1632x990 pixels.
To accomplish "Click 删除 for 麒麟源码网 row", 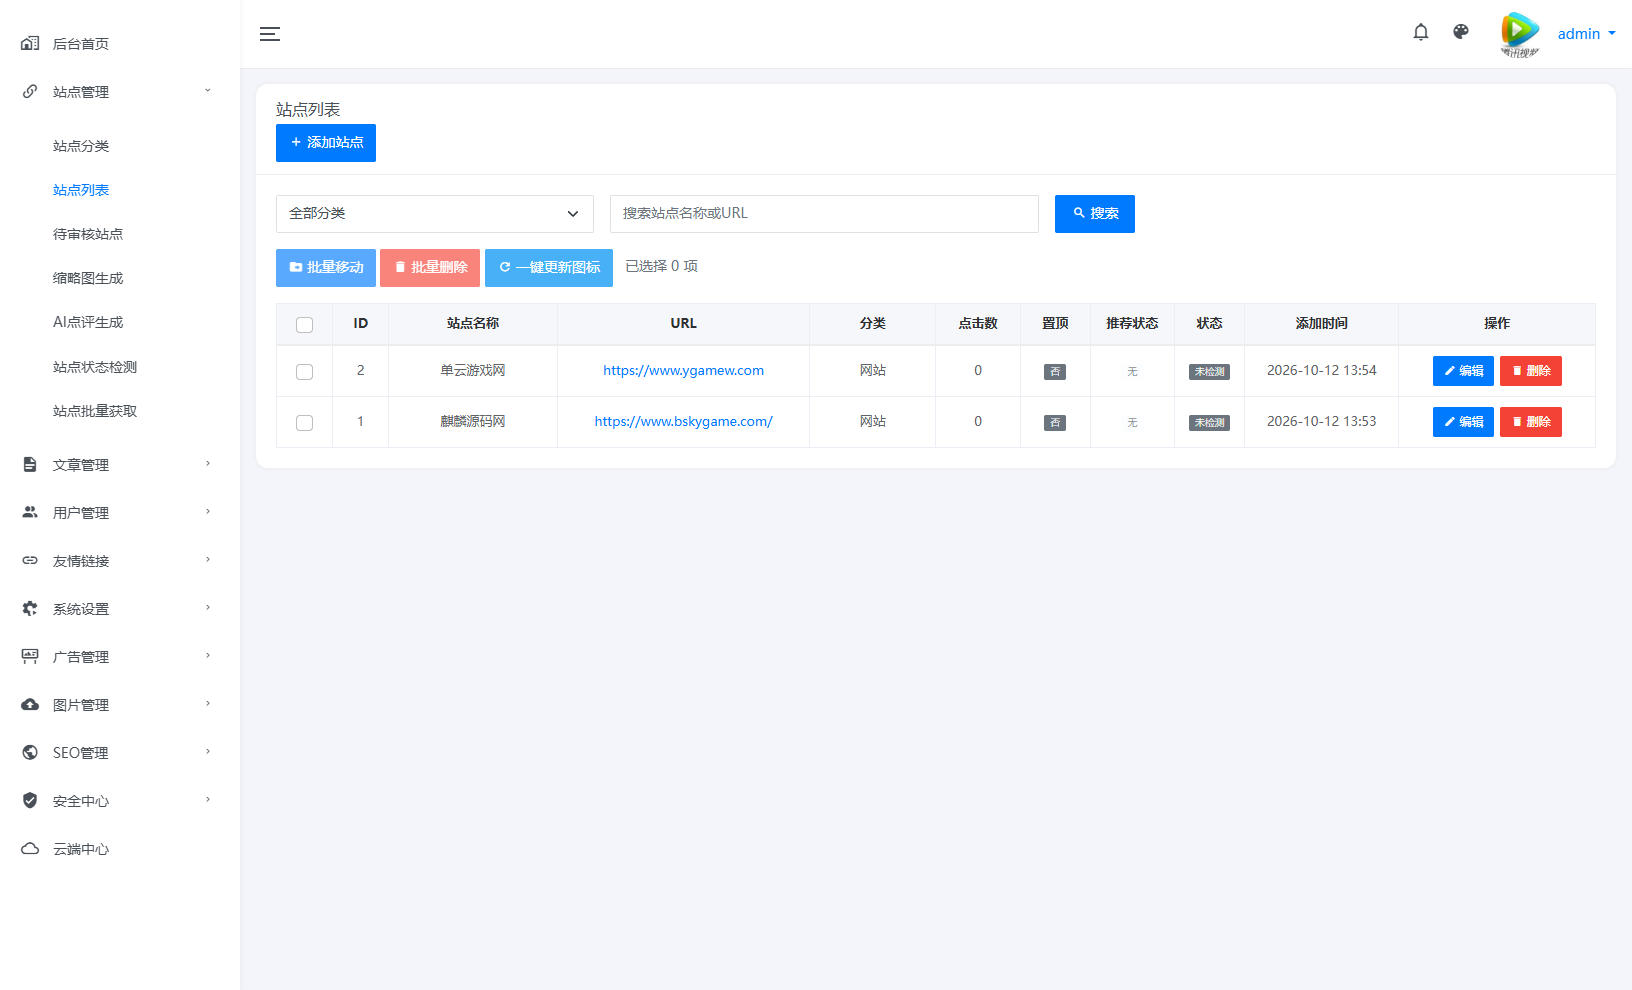I will (x=1531, y=422).
